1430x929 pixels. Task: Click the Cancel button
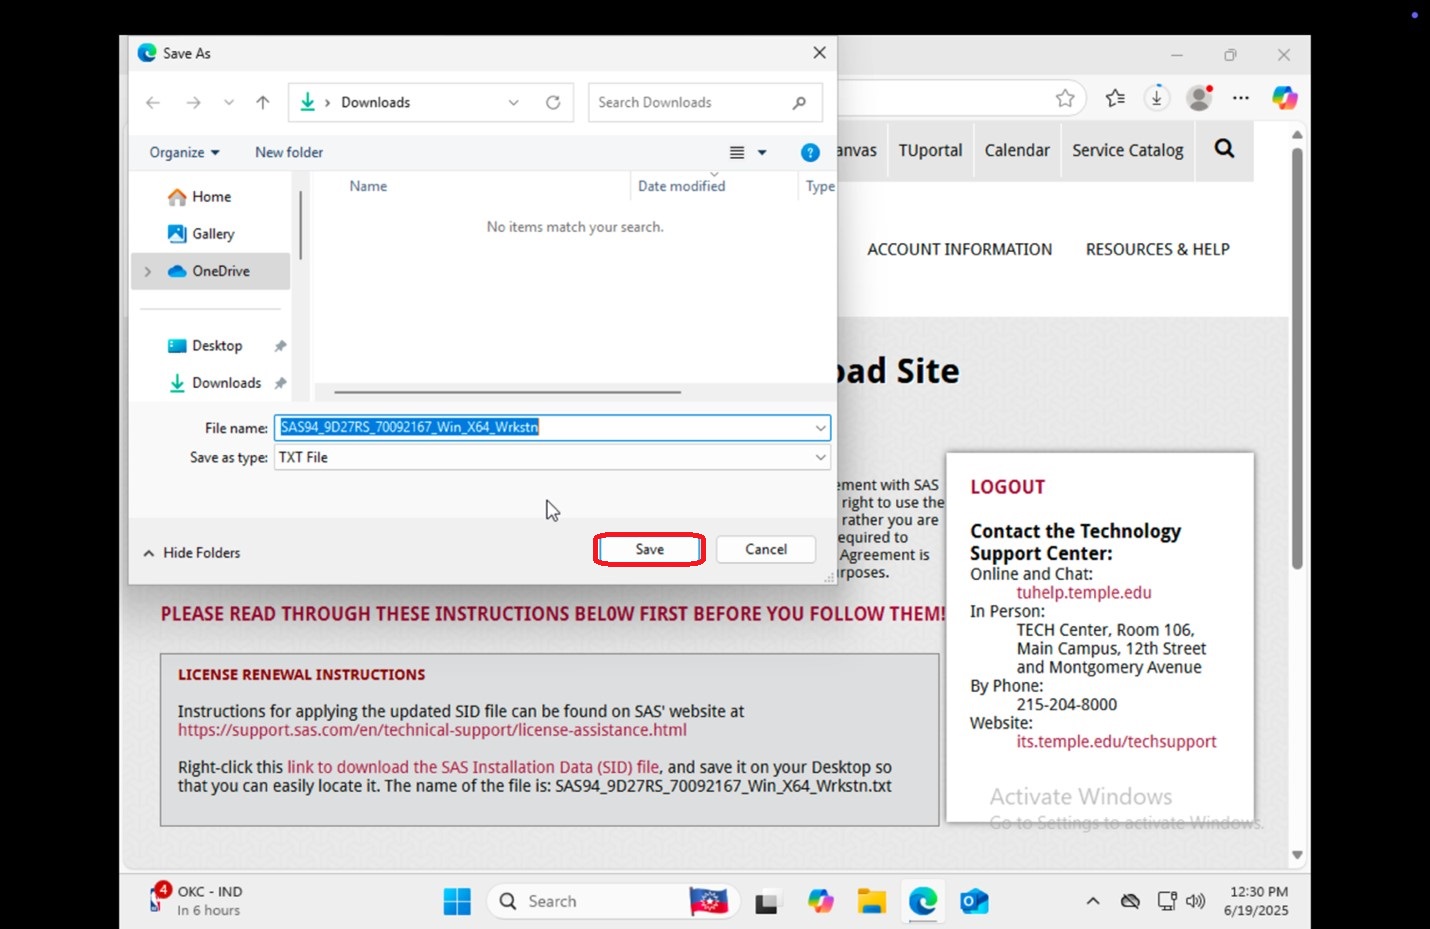(766, 549)
